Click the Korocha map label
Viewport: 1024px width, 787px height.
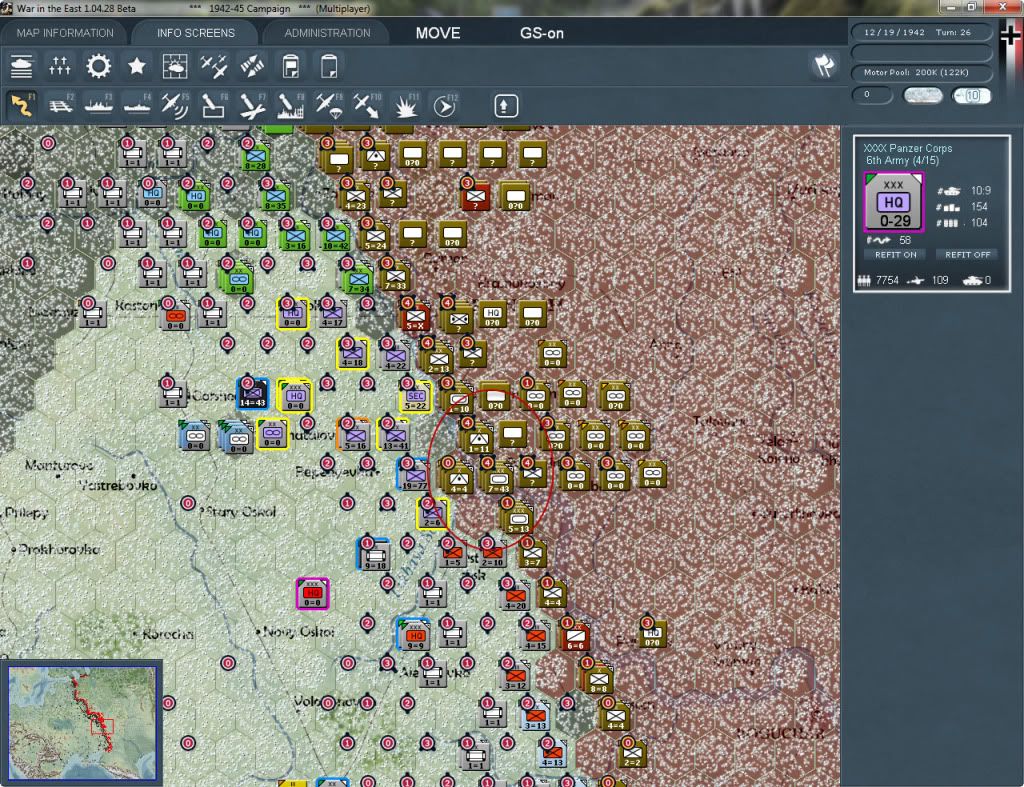(167, 634)
